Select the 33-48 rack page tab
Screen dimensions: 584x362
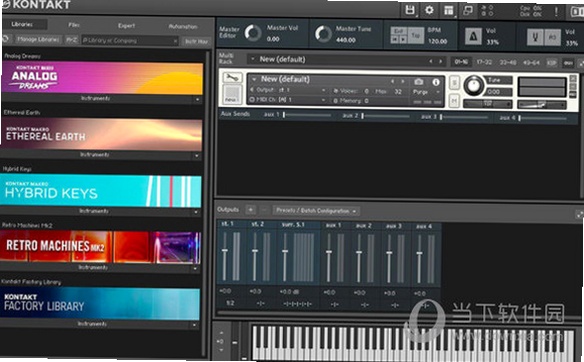point(508,62)
